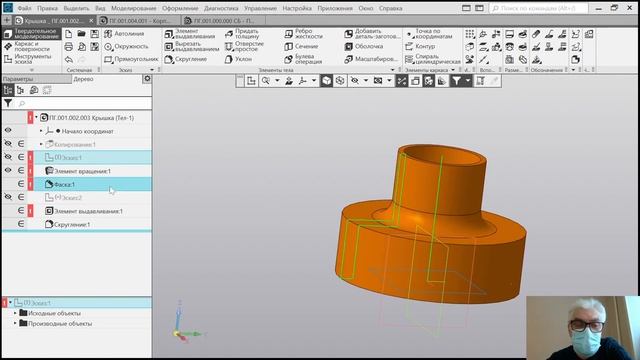Open the Булева операция tool
This screenshot has height=360, width=640.
point(303,59)
